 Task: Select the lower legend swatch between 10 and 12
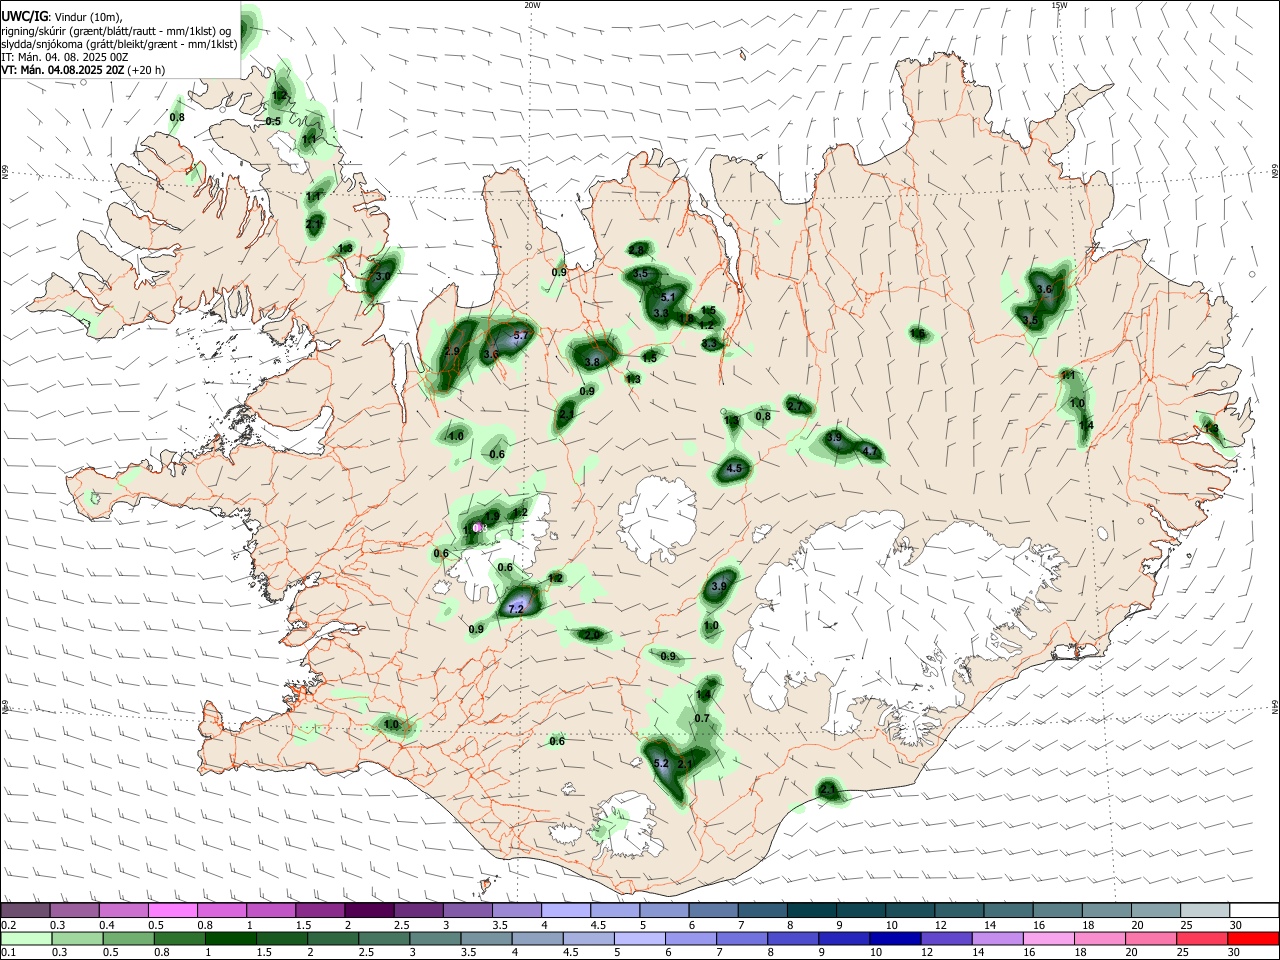click(x=895, y=939)
